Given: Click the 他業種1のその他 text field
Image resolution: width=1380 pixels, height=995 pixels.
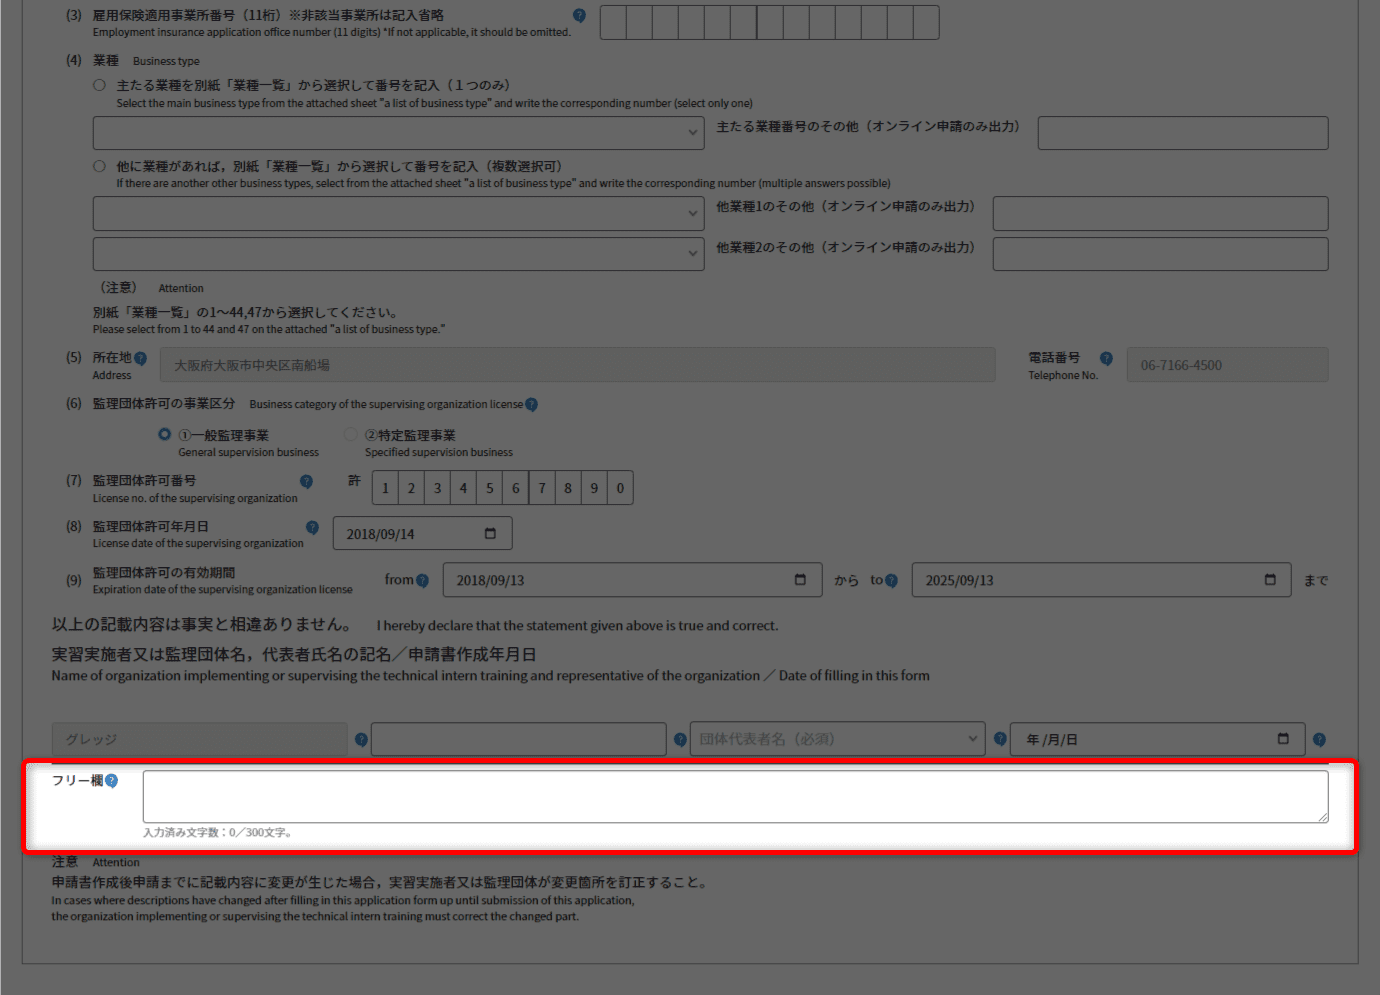Looking at the screenshot, I should click(x=1160, y=214).
